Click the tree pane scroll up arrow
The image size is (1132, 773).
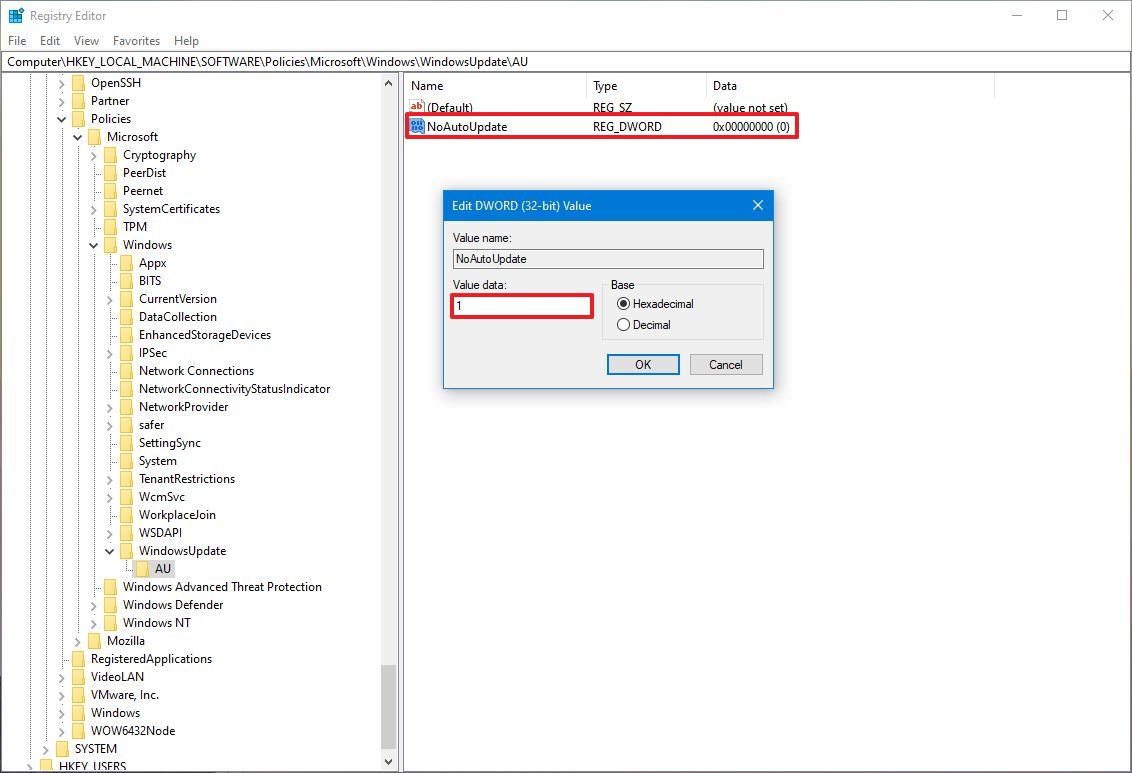point(388,83)
